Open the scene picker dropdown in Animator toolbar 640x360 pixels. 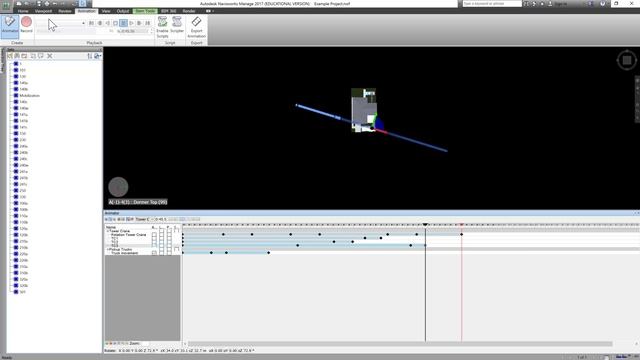(x=143, y=219)
